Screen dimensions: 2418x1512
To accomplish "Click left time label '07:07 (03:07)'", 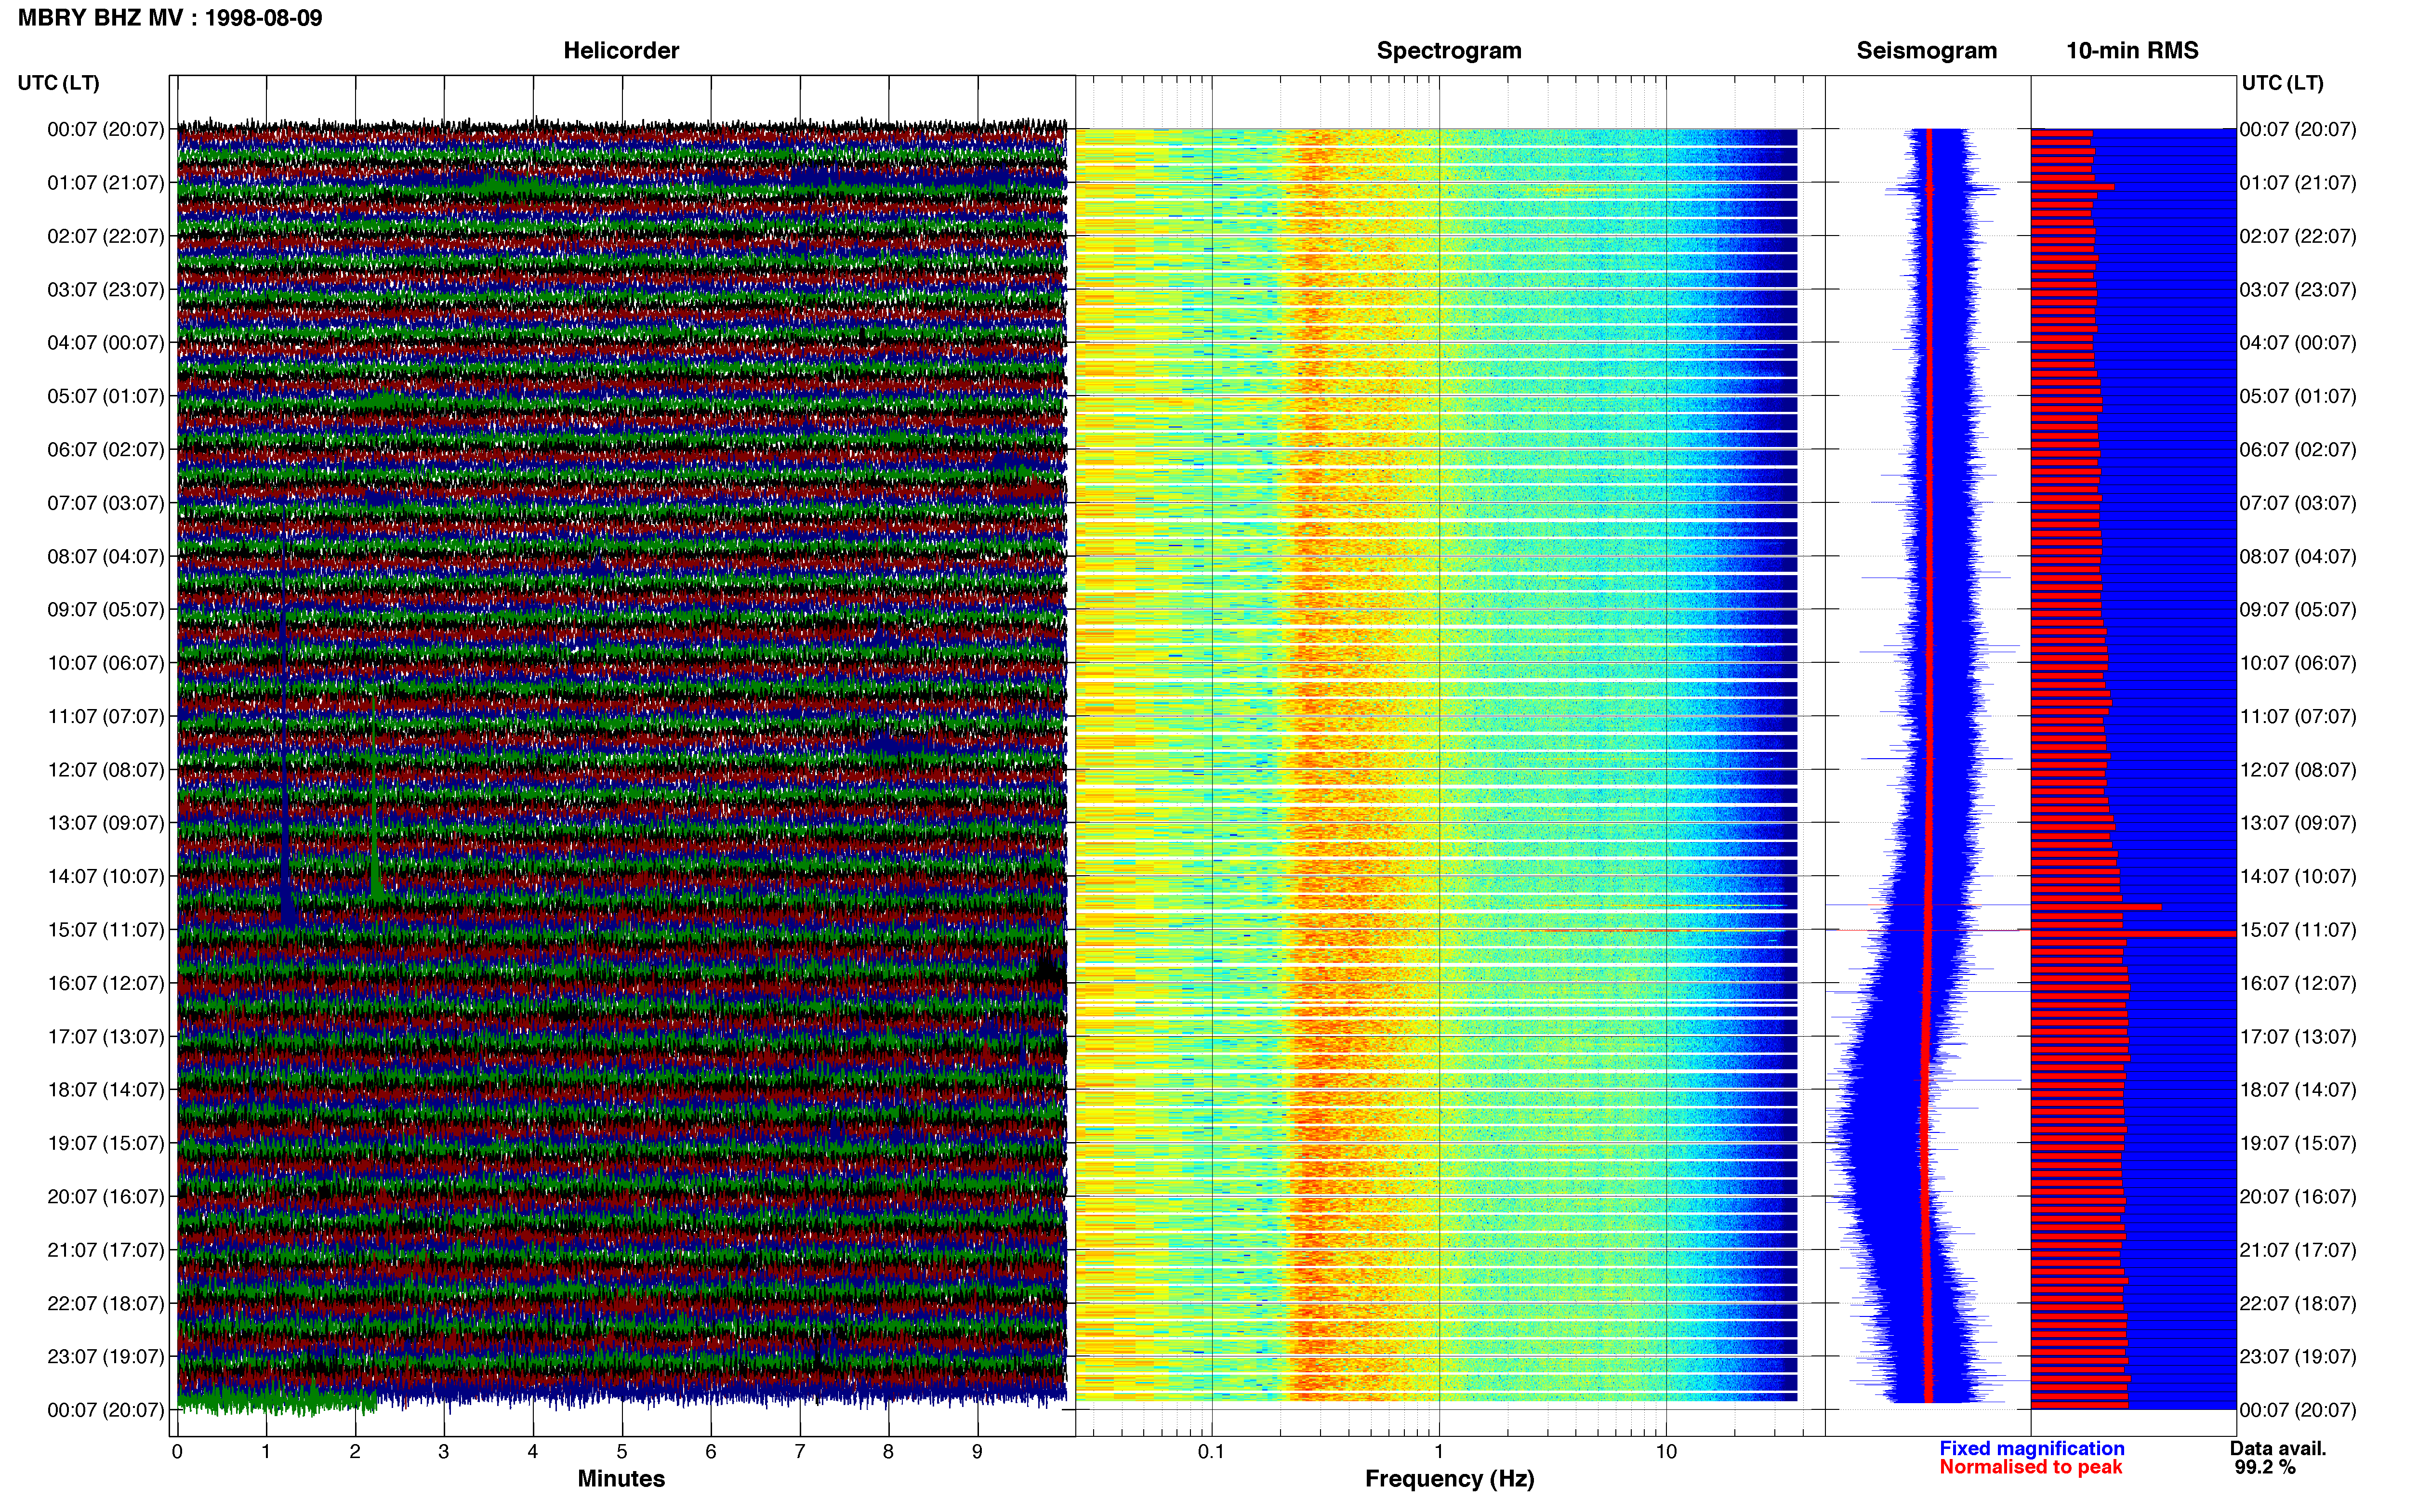I will [x=105, y=503].
